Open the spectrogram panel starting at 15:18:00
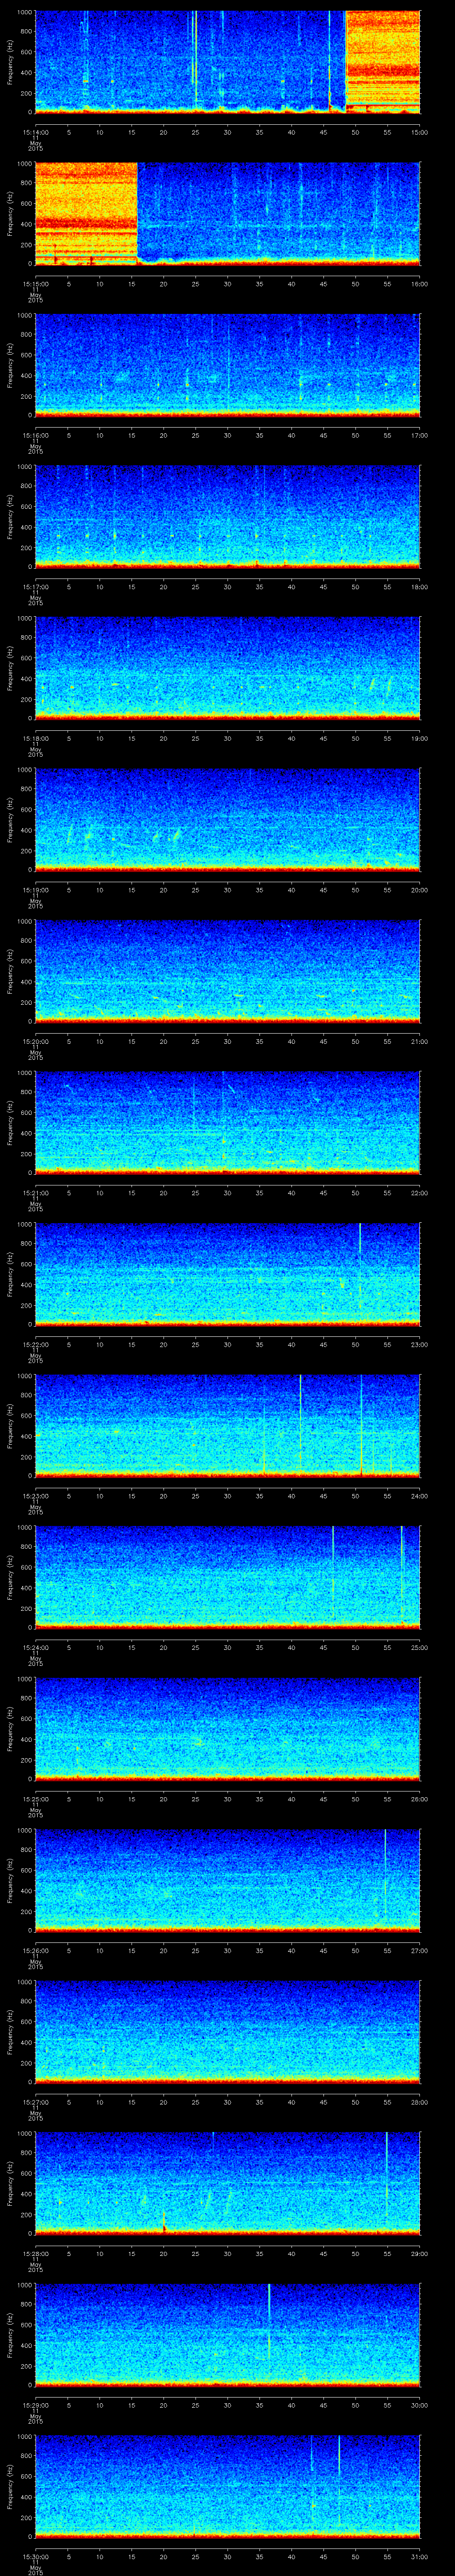 click(x=227, y=668)
